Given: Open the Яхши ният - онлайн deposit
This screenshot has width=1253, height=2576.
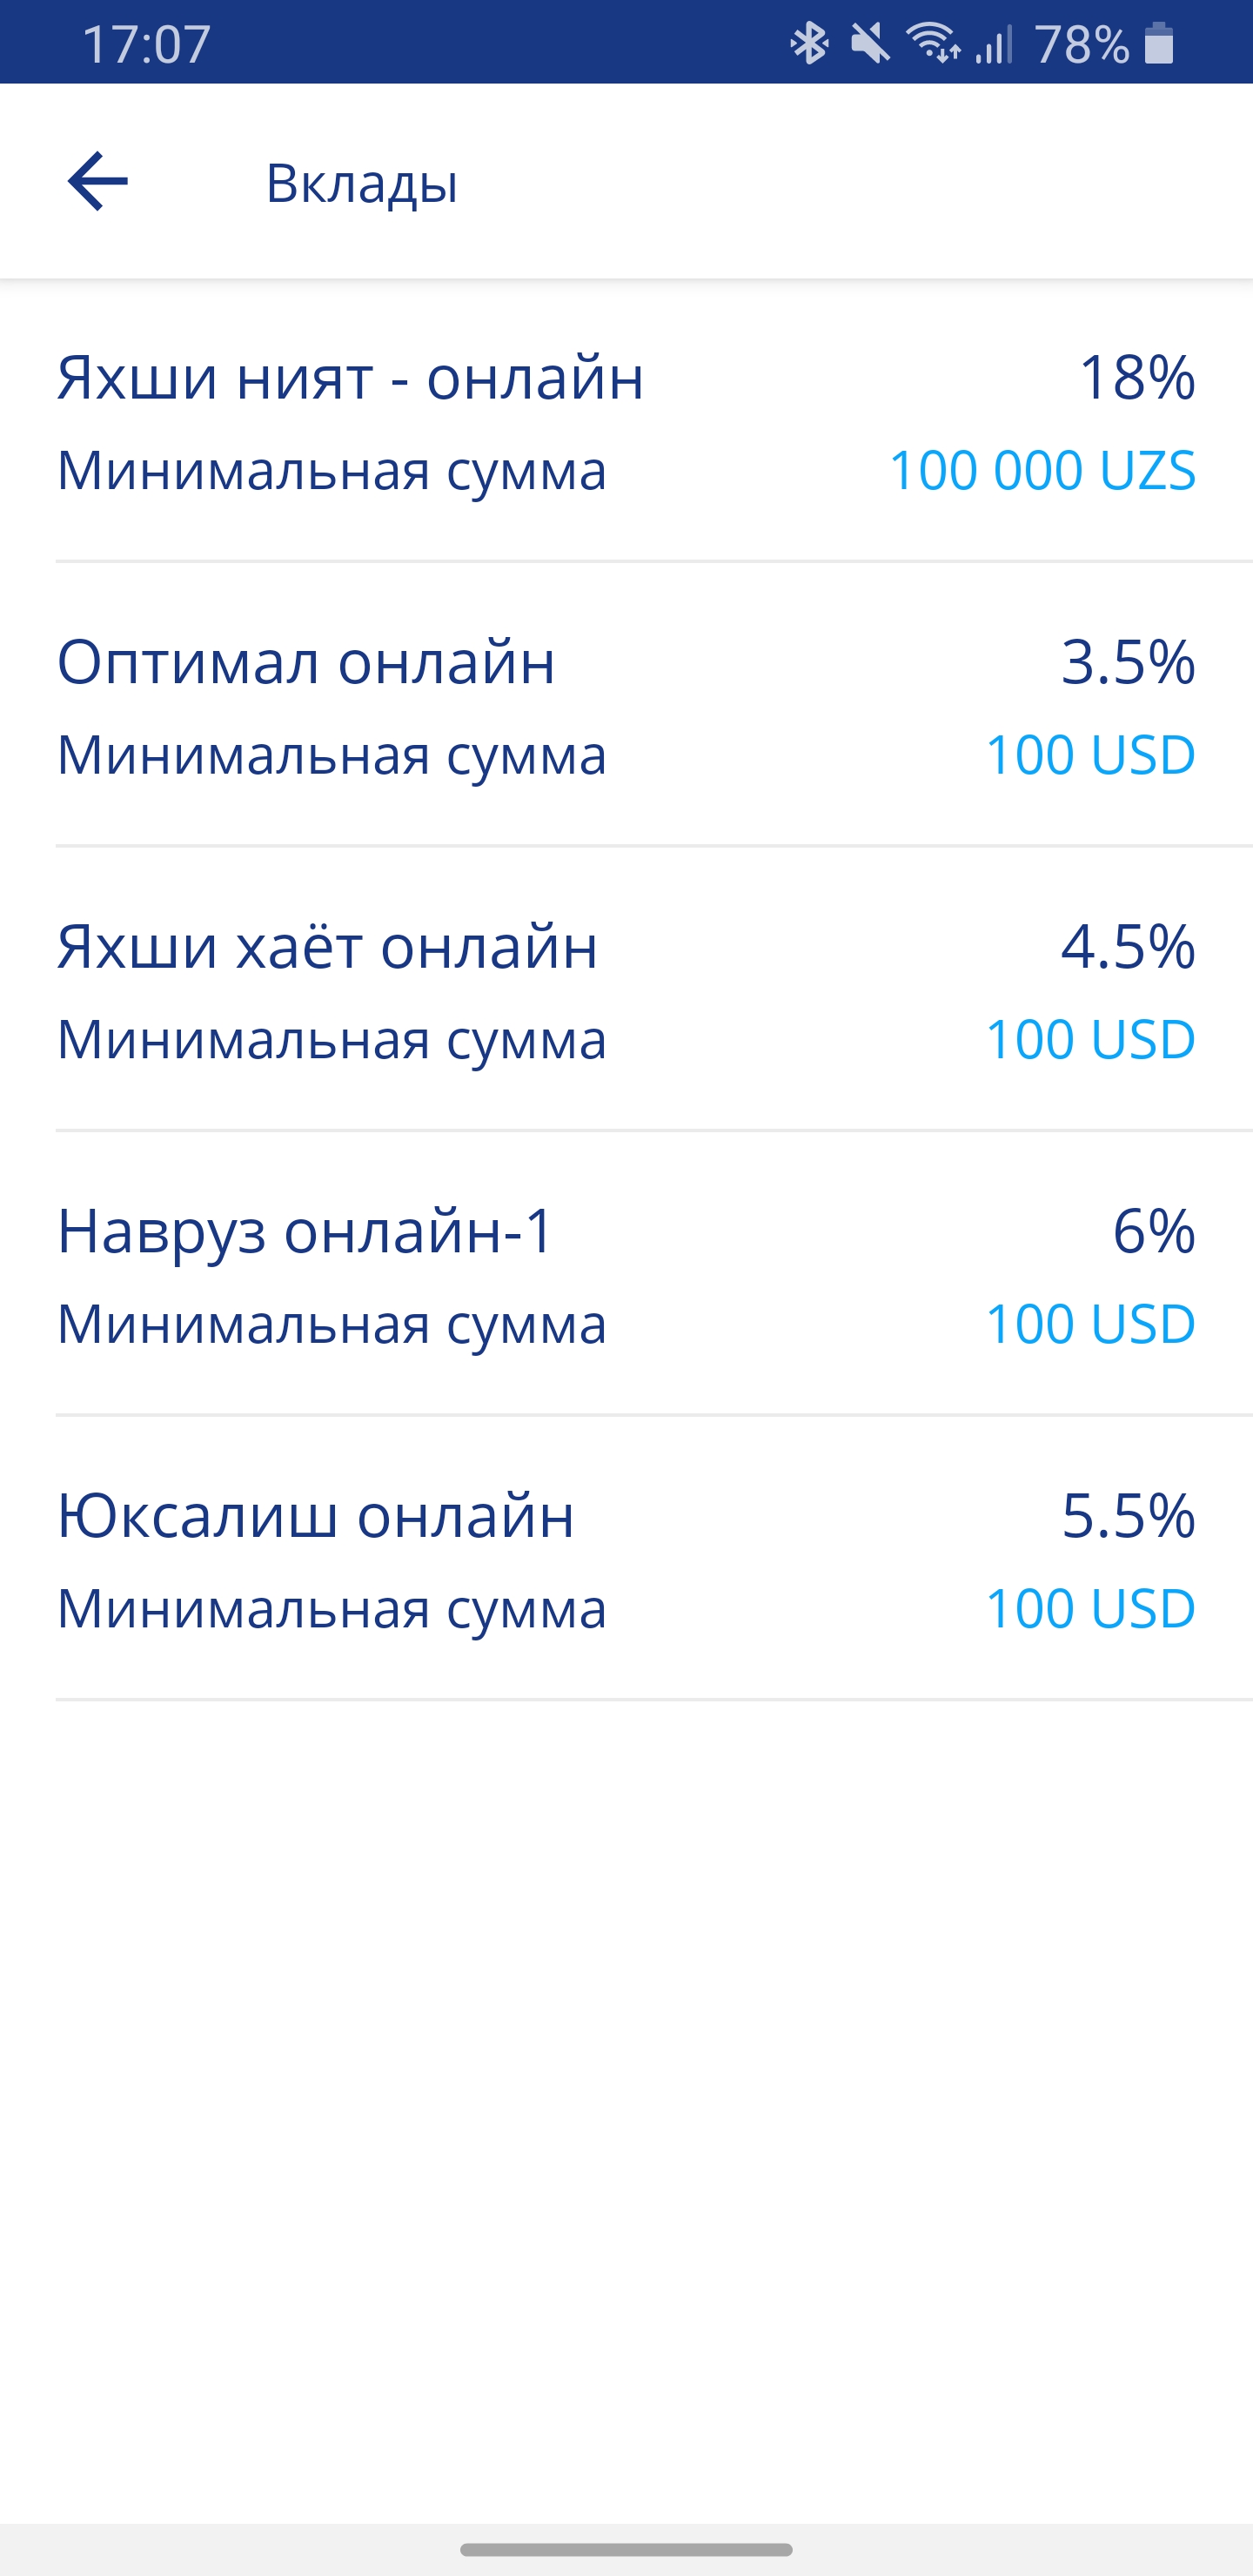Looking at the screenshot, I should [350, 378].
